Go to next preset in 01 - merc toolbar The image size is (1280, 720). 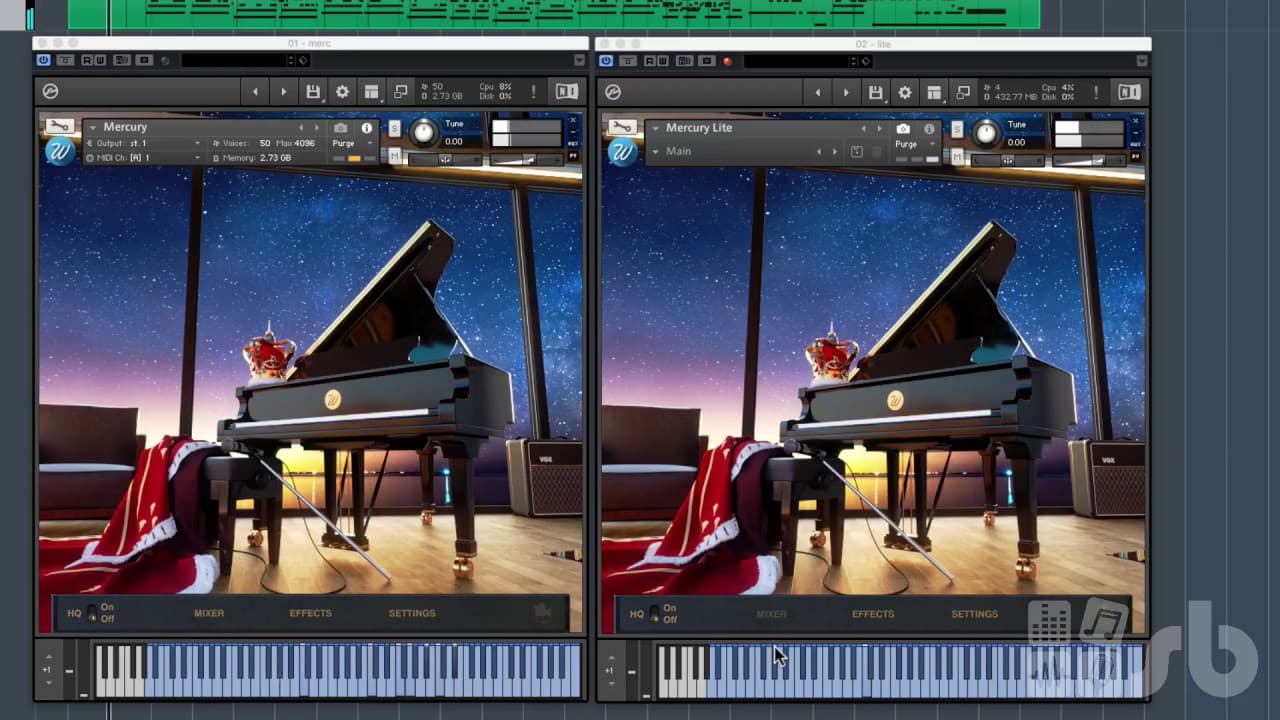284,92
